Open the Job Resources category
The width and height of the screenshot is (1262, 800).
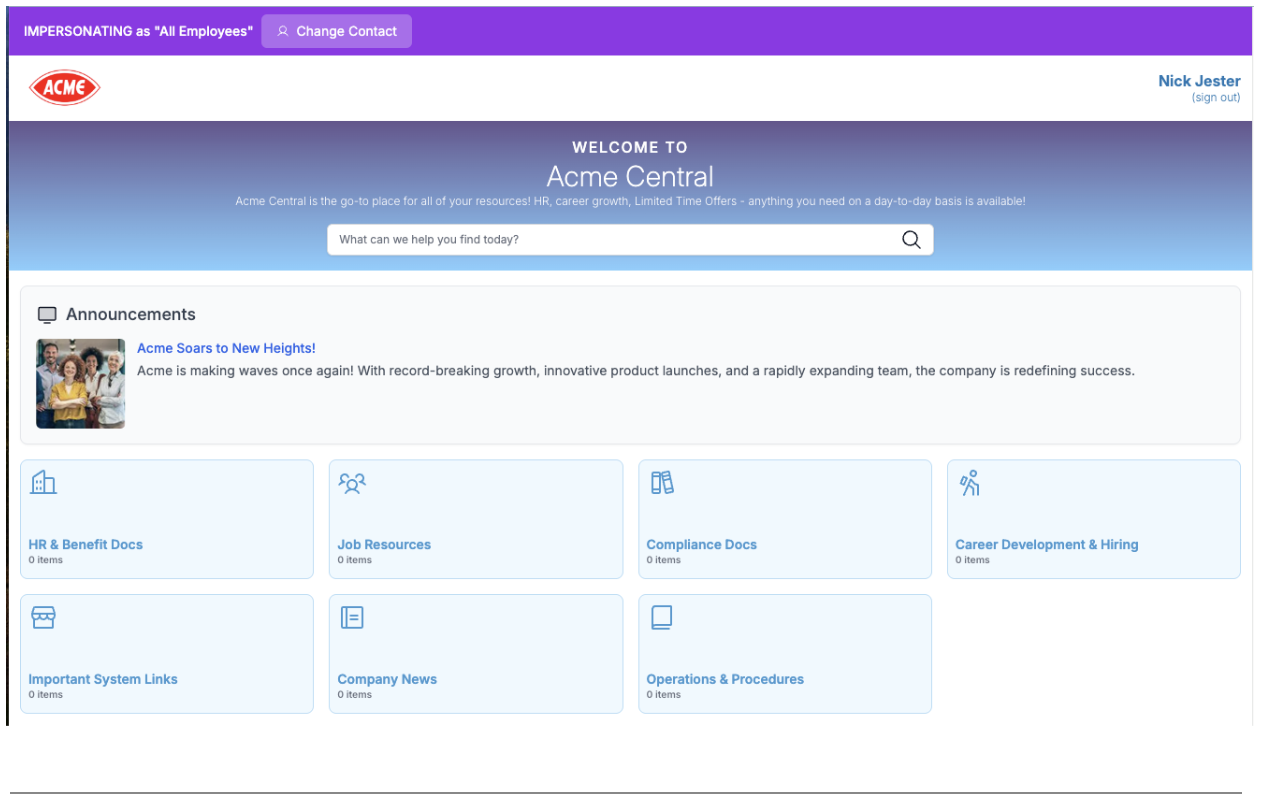click(x=476, y=519)
